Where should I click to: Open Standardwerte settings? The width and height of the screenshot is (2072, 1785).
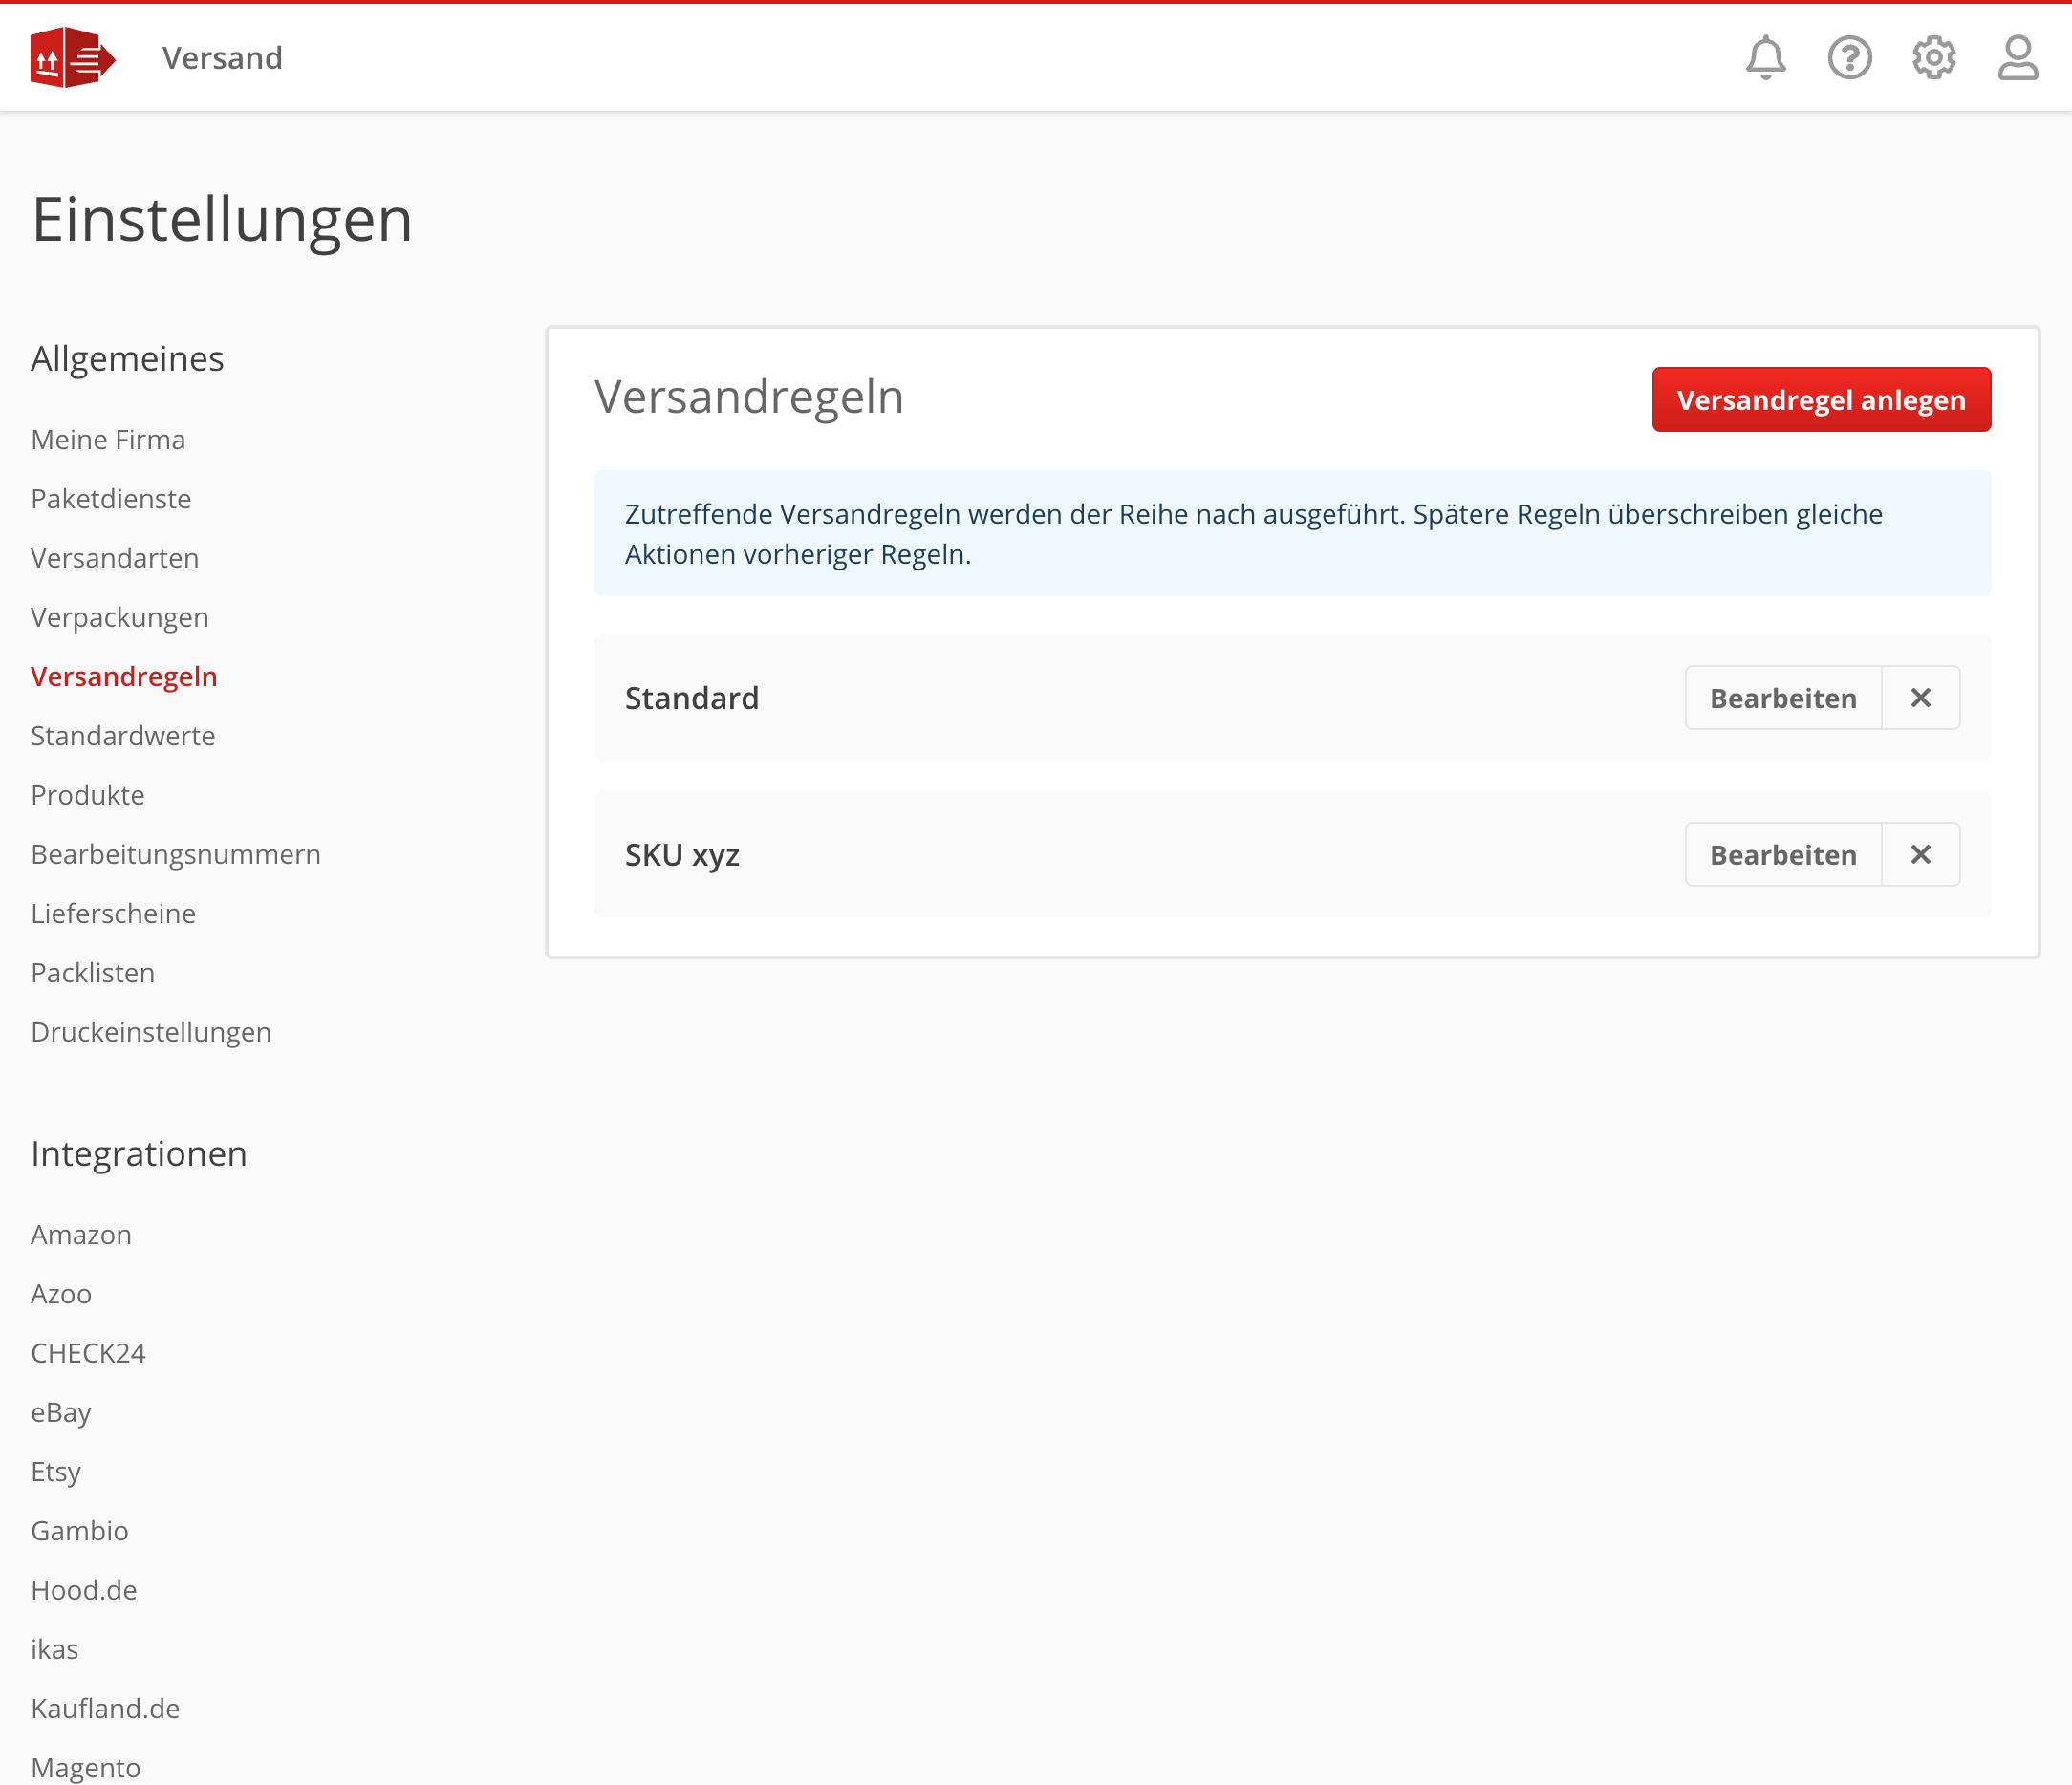(123, 736)
